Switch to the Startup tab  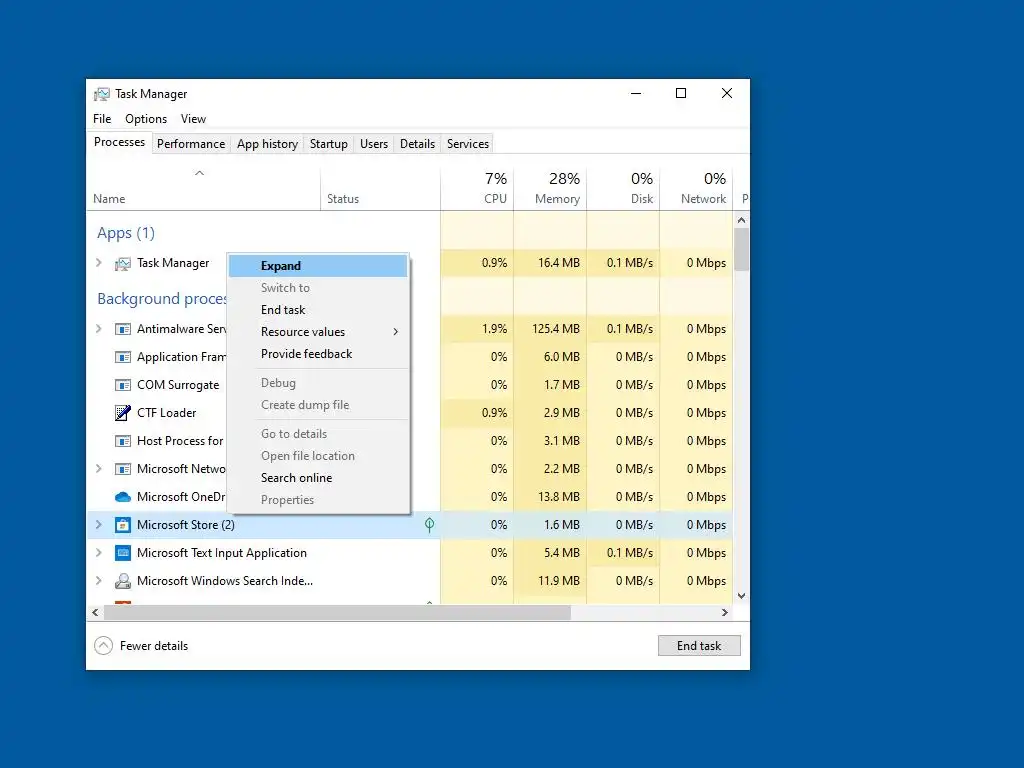click(x=328, y=144)
